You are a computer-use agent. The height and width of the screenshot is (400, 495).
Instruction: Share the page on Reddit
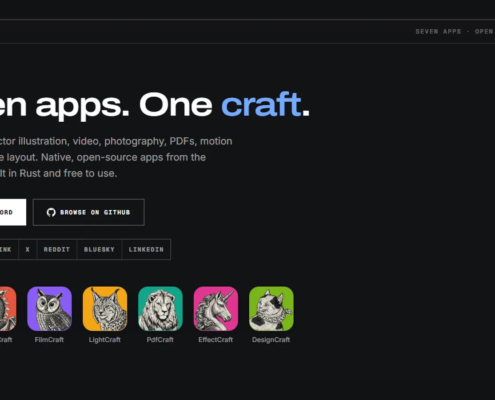pos(57,249)
